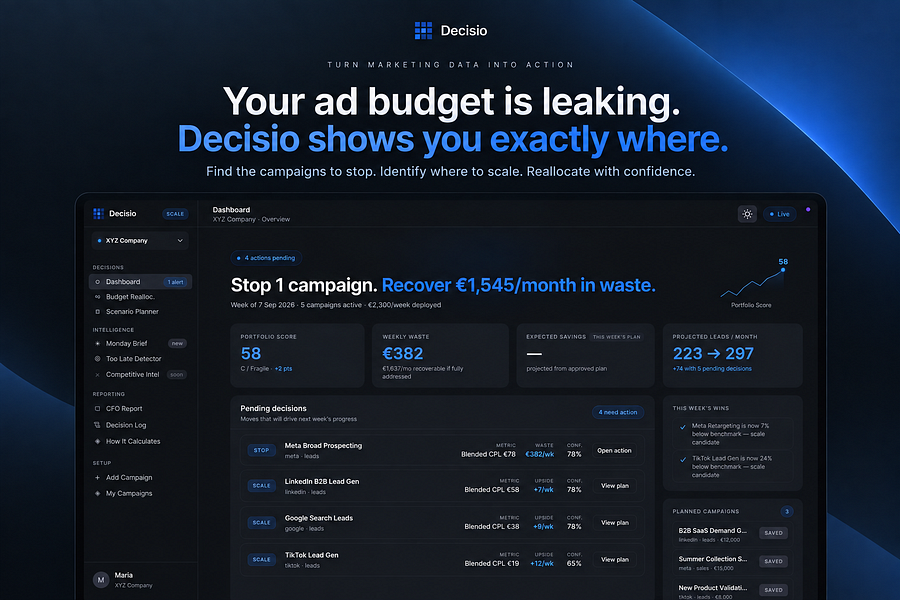Screen dimensions: 900x600
Task: Click the Decisio sidebar logo icon
Action: tap(98, 214)
